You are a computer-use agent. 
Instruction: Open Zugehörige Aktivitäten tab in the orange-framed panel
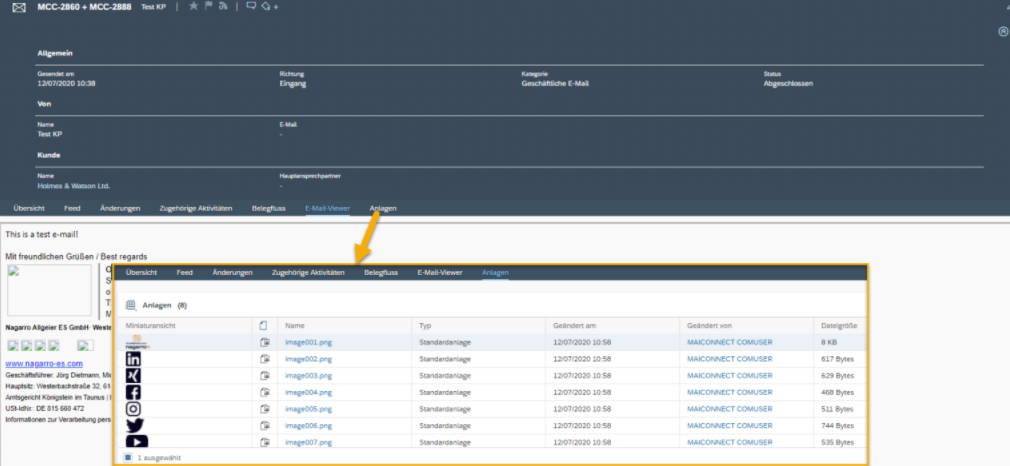pyautogui.click(x=308, y=272)
